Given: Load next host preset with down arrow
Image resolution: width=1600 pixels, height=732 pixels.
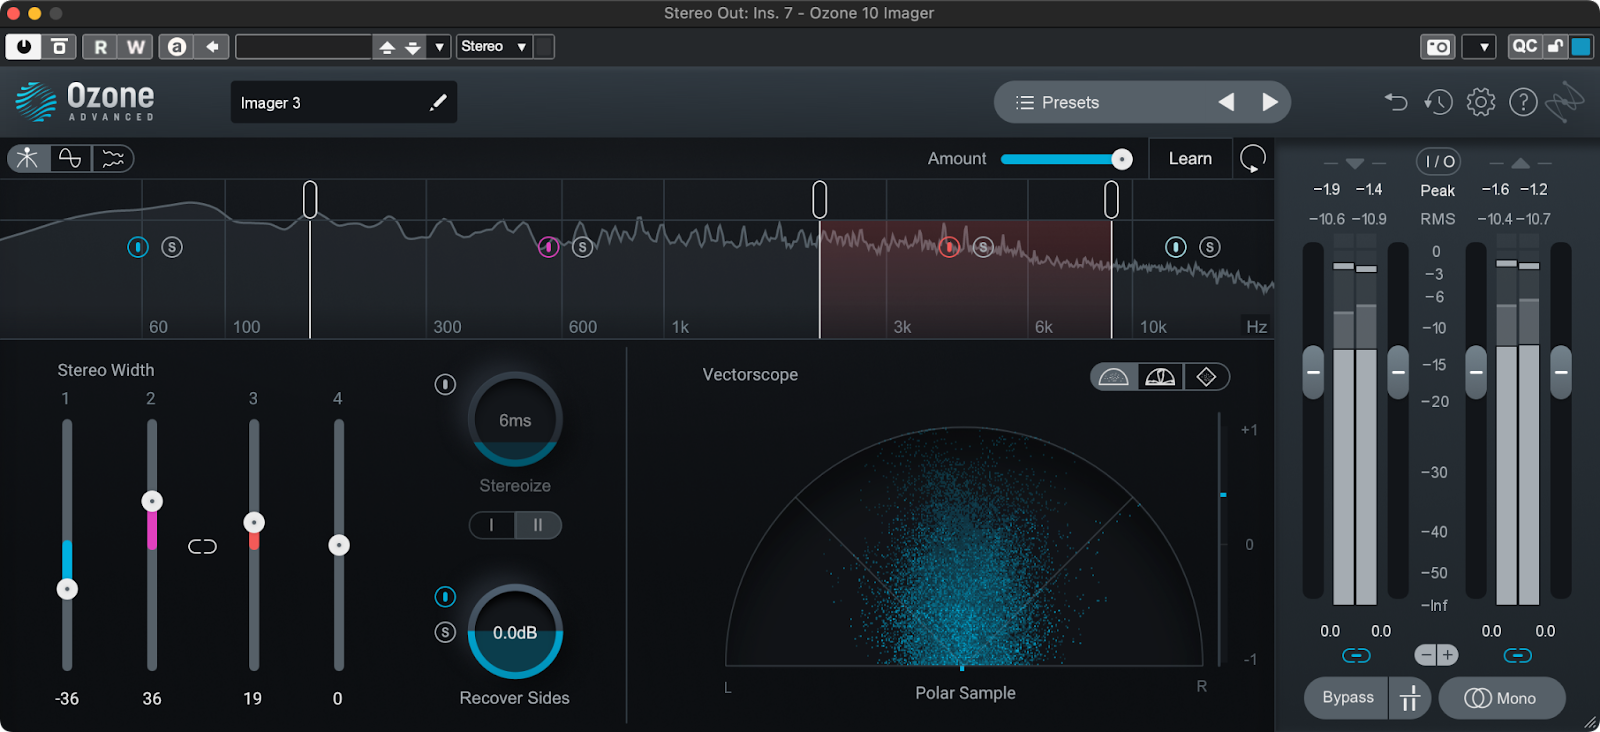Looking at the screenshot, I should 412,47.
